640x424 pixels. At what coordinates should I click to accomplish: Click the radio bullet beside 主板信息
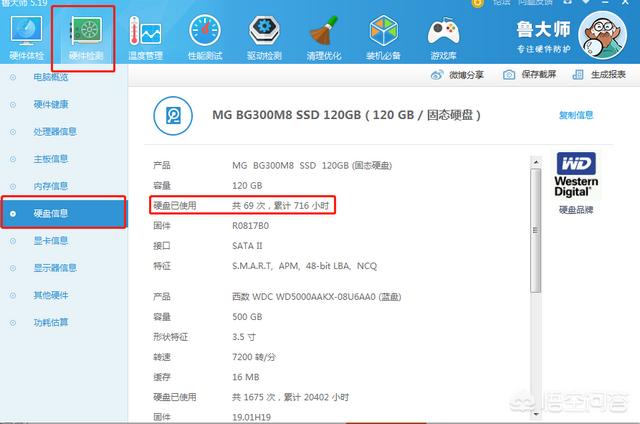13,159
